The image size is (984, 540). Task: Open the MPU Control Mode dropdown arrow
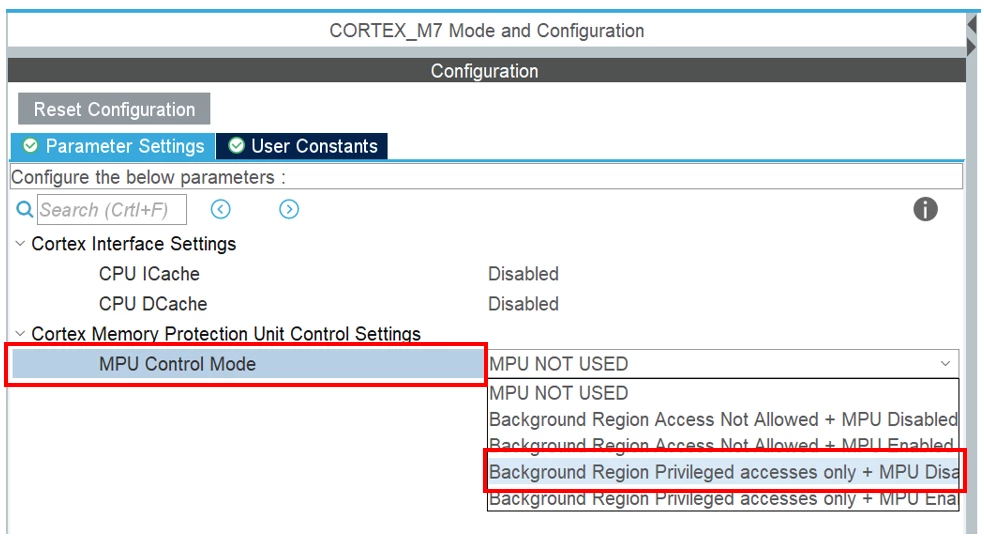(945, 364)
